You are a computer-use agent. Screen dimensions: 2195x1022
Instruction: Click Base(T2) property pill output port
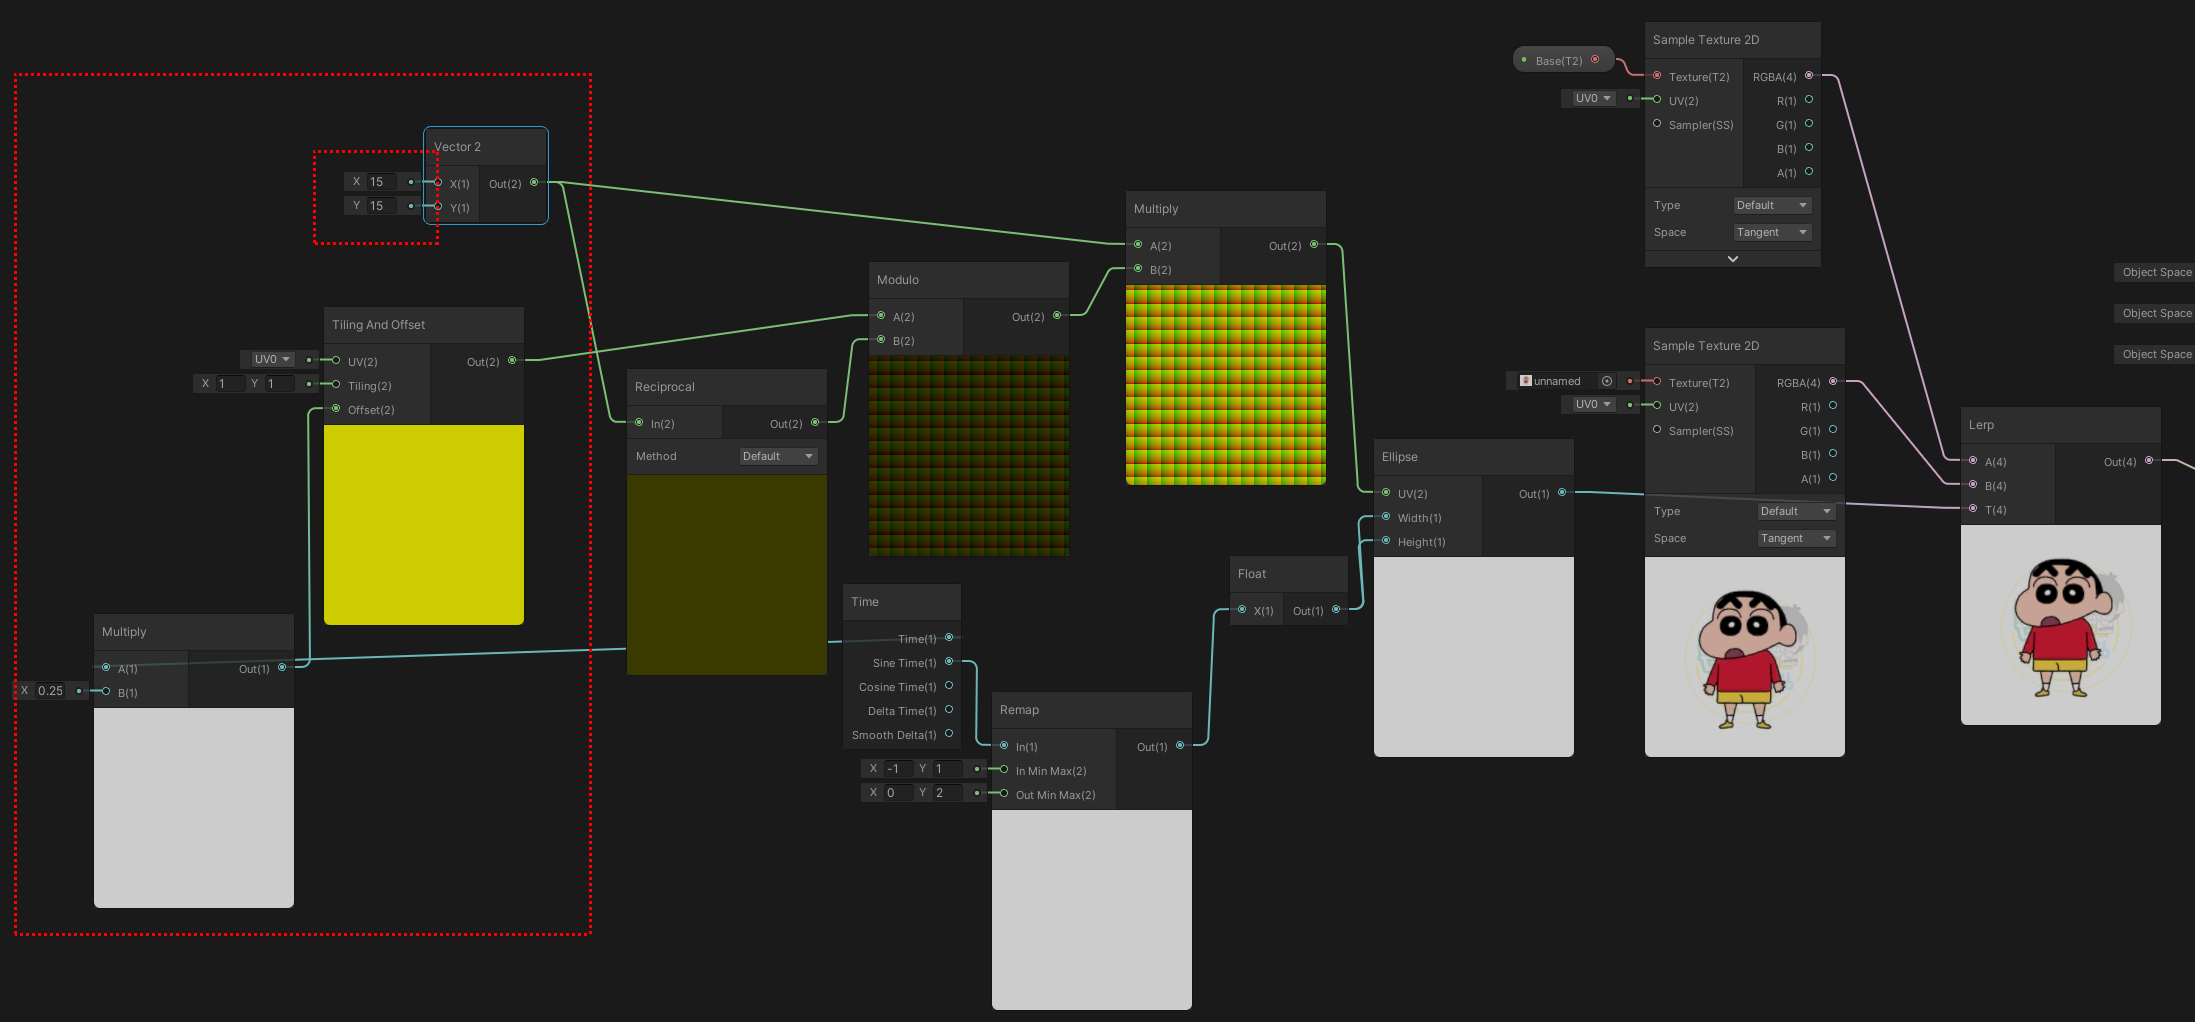1595,59
